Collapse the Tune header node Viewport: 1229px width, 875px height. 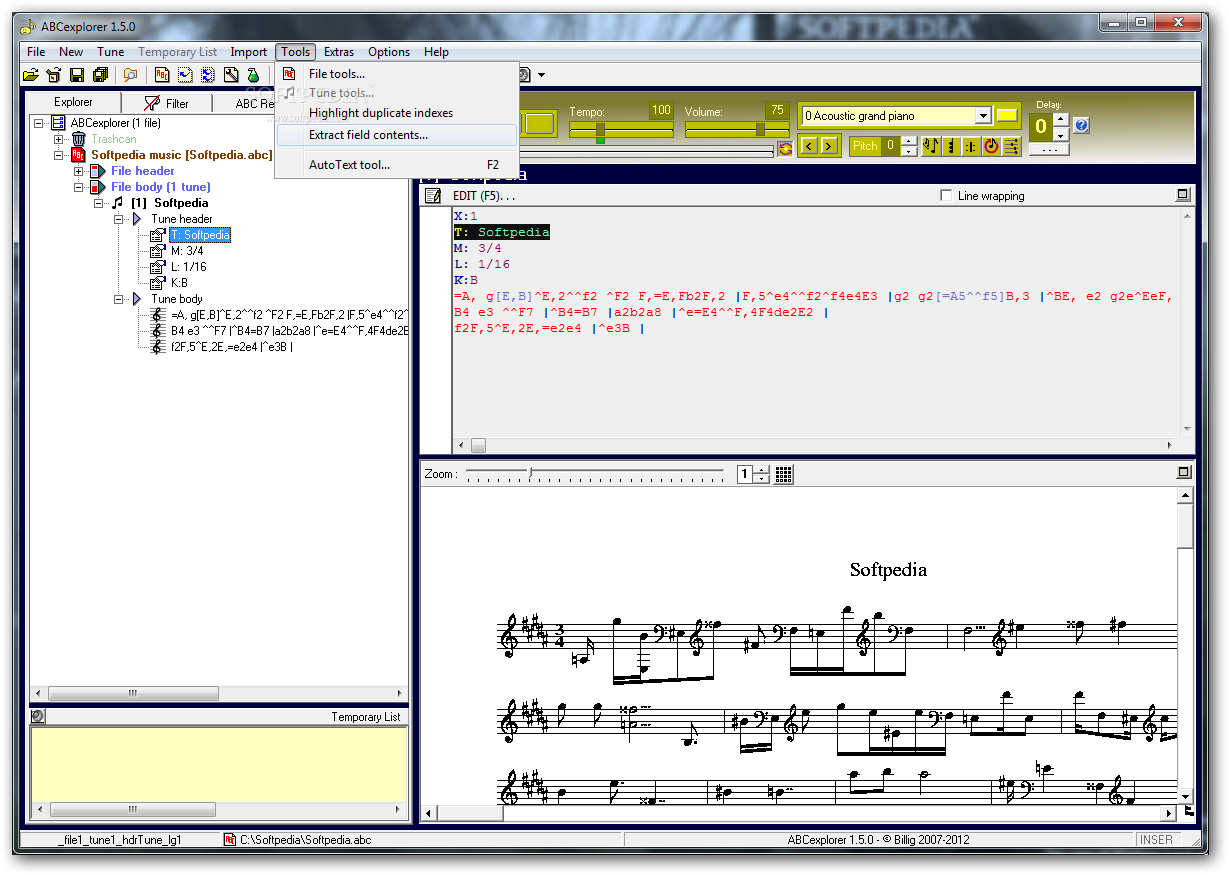(118, 219)
